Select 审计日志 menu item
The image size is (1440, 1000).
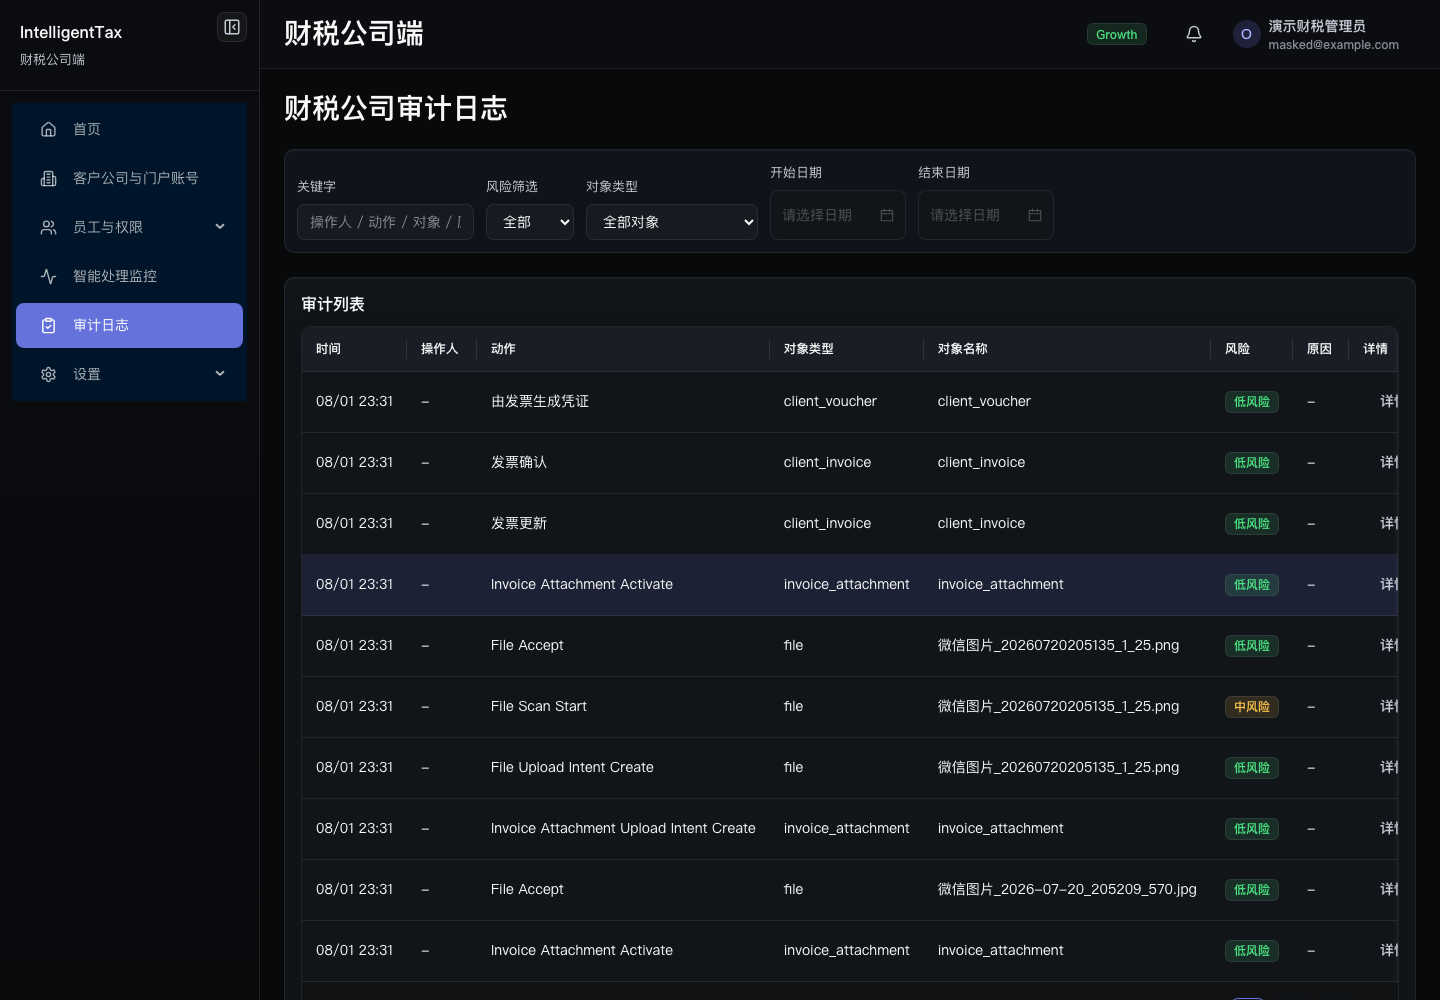129,325
